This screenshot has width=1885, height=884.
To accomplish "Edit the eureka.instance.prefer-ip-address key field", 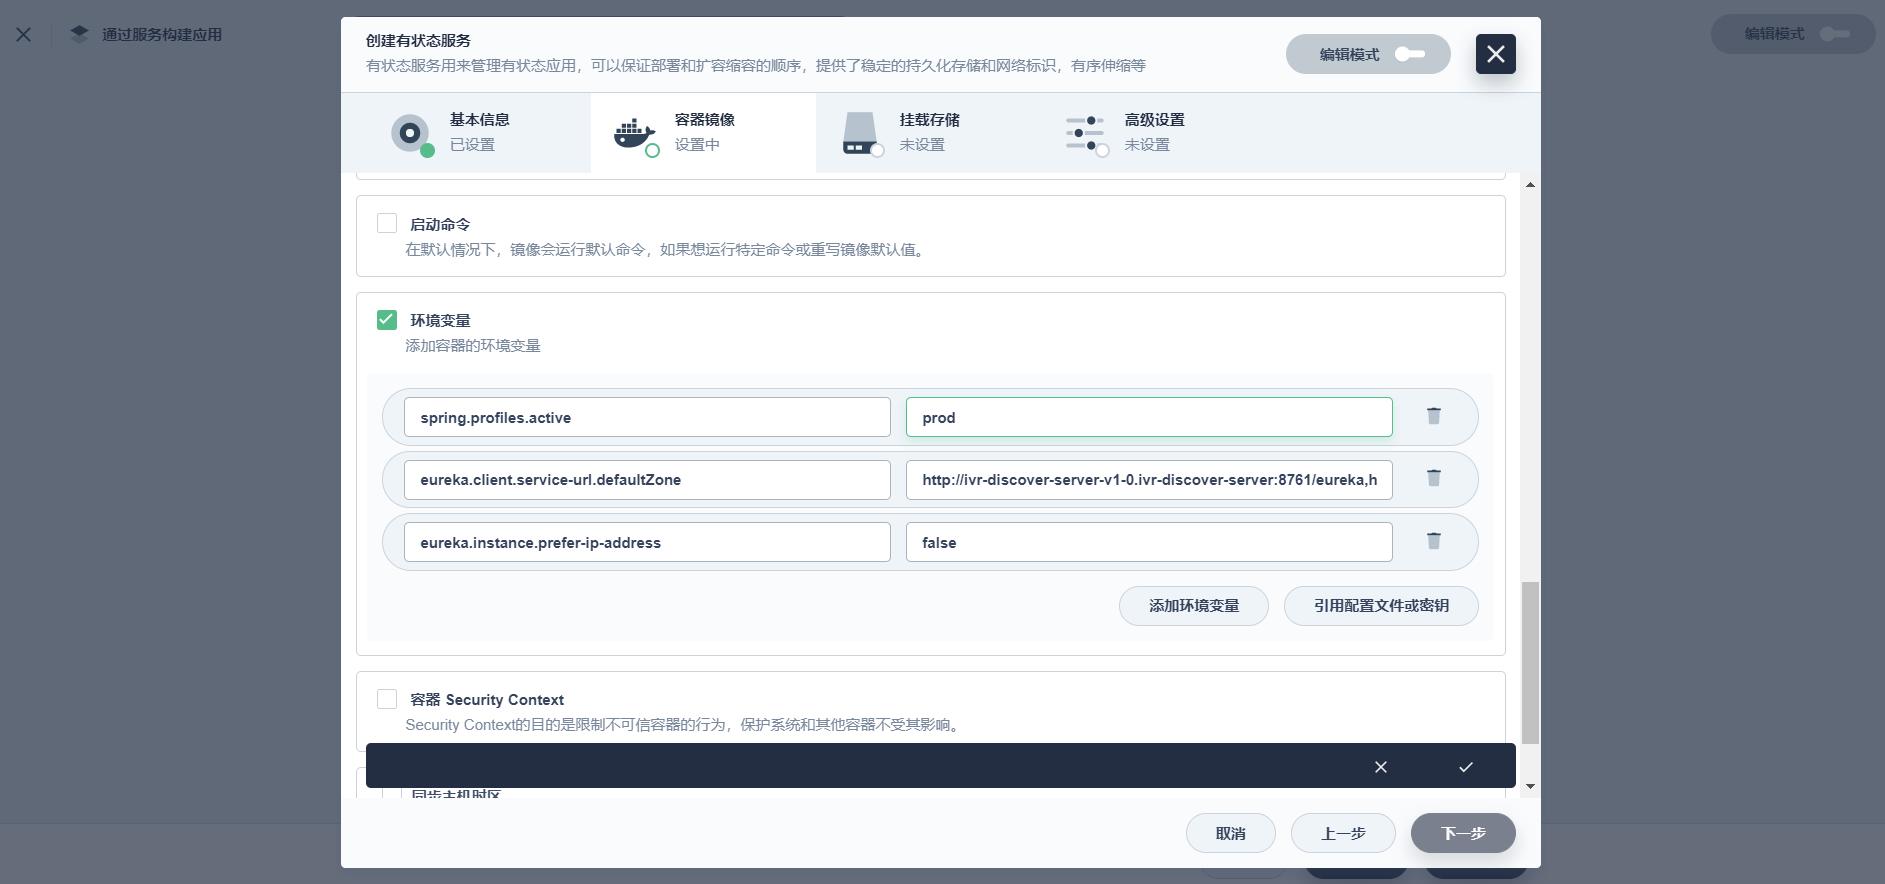I will coord(647,542).
